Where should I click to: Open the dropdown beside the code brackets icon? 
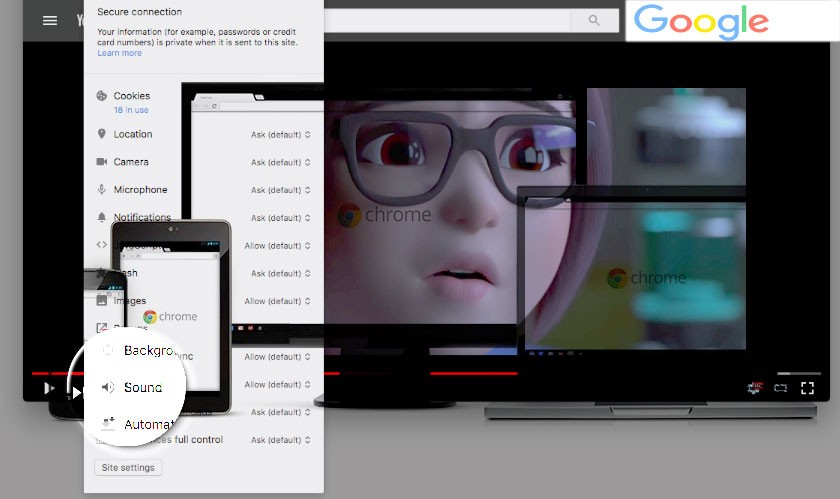point(278,246)
